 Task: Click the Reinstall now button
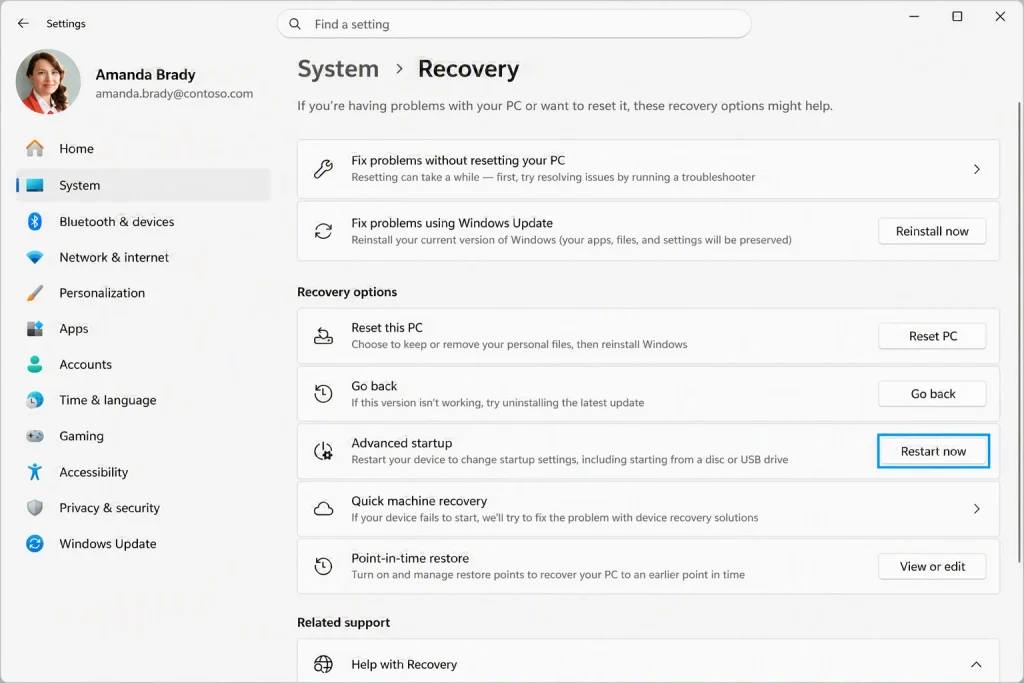pos(932,231)
